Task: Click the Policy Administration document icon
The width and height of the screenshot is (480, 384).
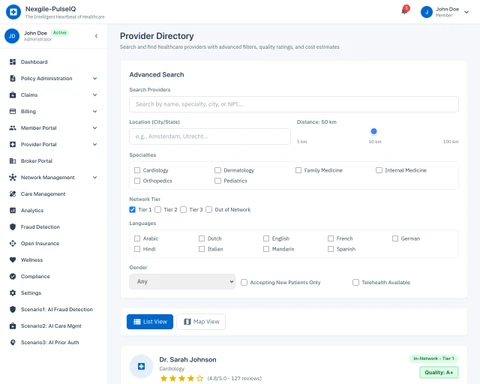Action: point(13,78)
